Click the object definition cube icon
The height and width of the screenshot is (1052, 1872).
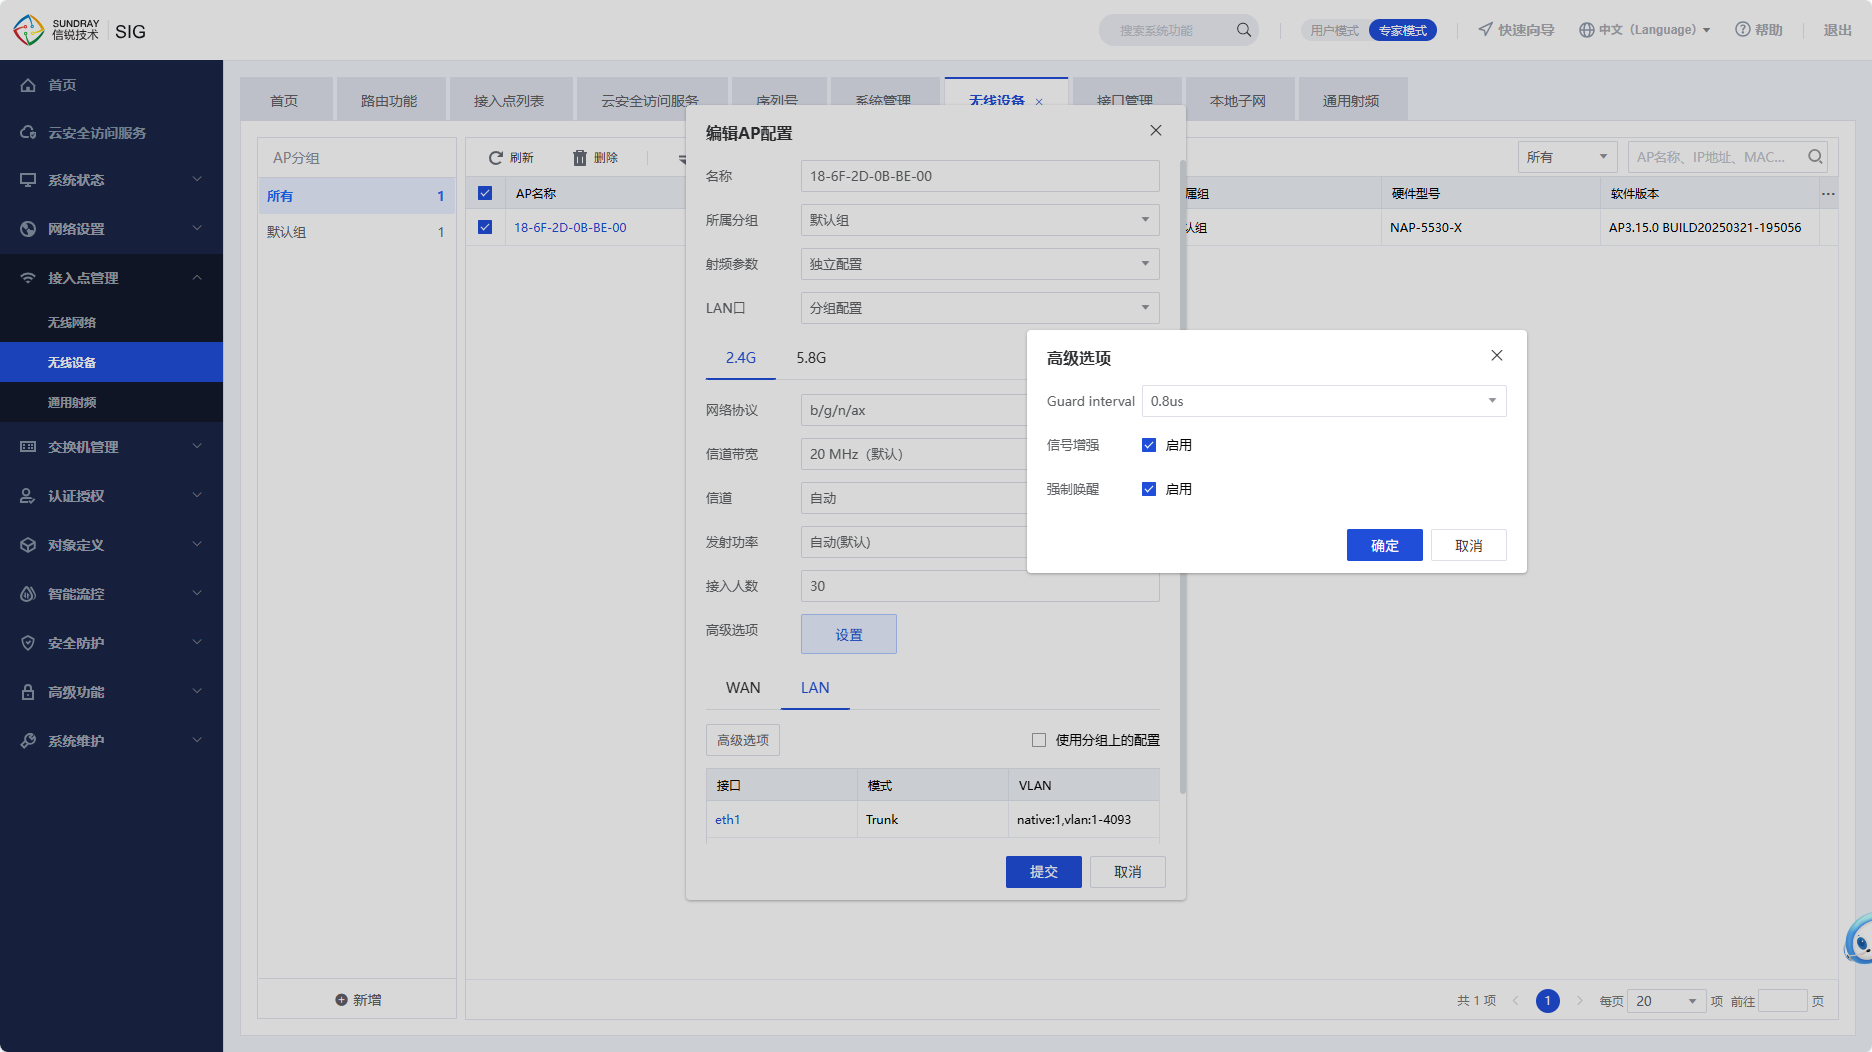(x=28, y=545)
